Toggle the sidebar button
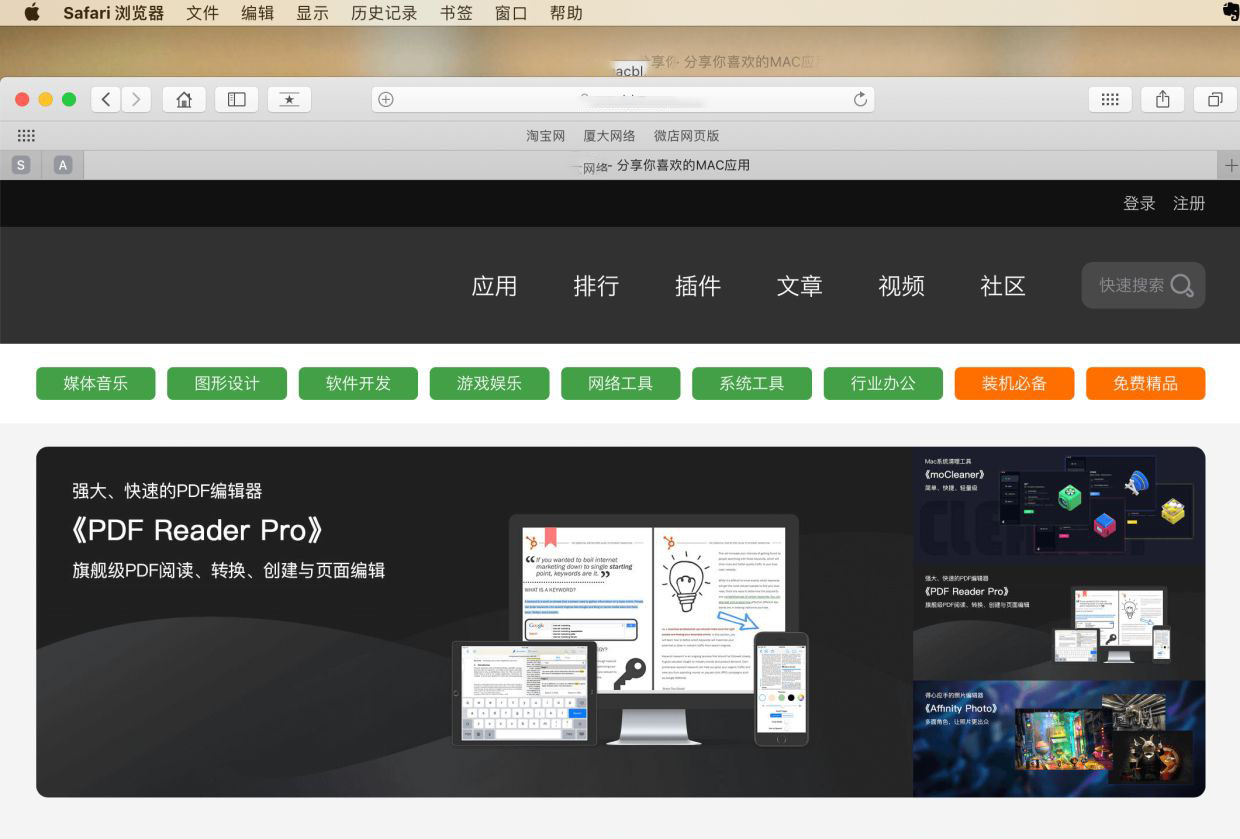1240x839 pixels. click(x=236, y=99)
